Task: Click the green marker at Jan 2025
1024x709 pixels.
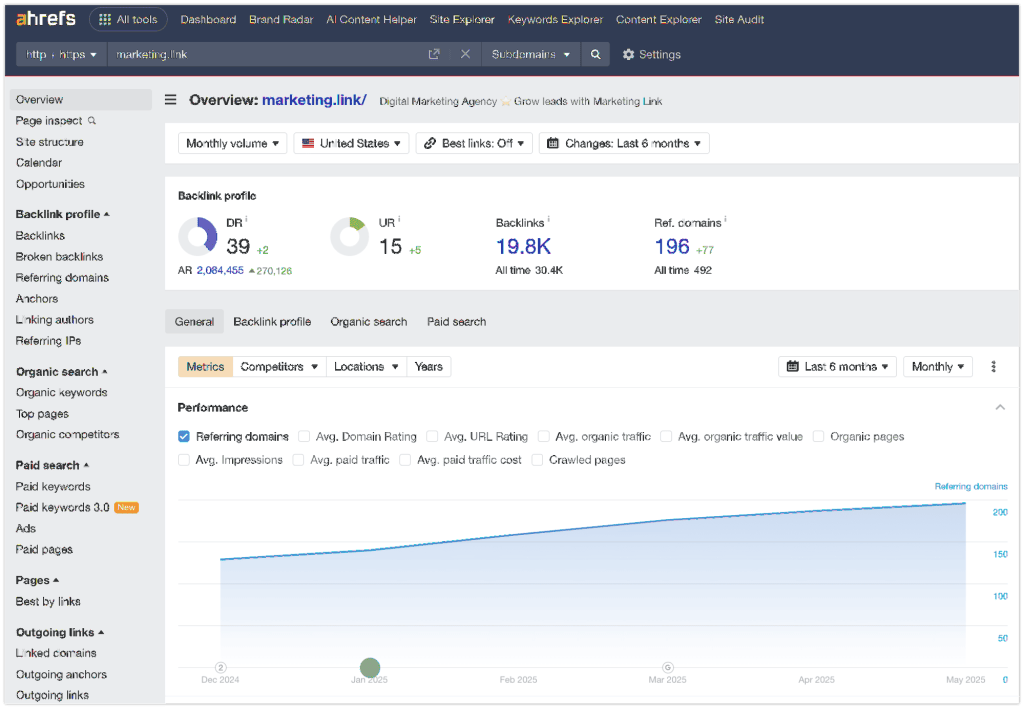Action: (x=370, y=667)
